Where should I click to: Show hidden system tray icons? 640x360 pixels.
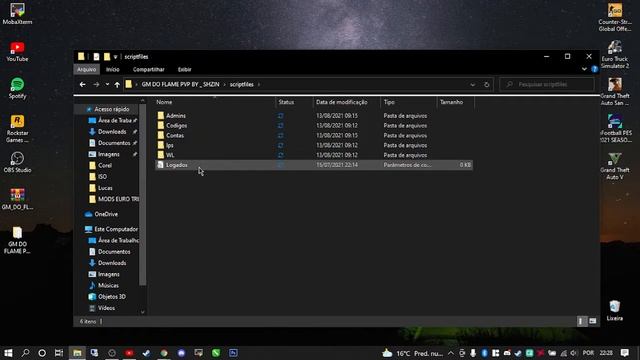(451, 353)
